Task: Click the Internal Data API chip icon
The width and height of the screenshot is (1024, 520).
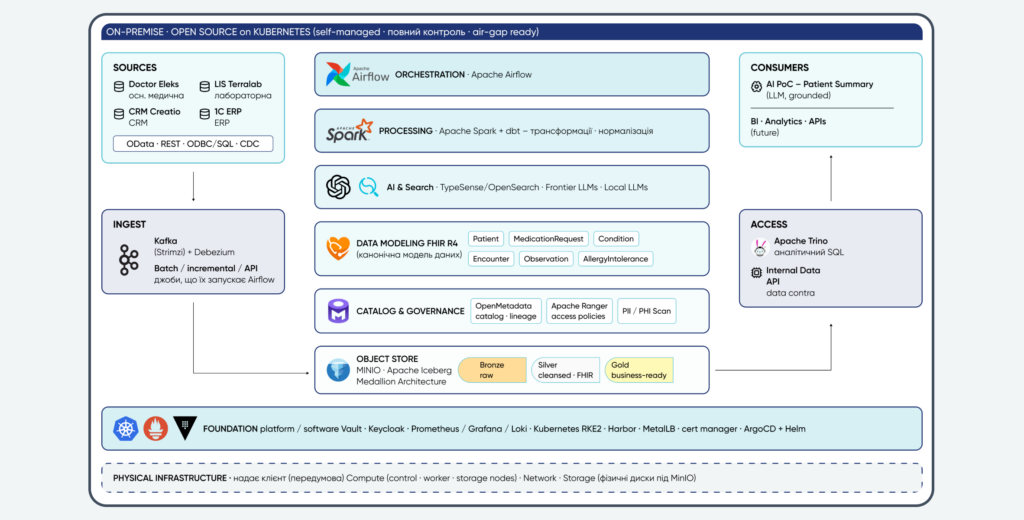Action: coord(756,272)
